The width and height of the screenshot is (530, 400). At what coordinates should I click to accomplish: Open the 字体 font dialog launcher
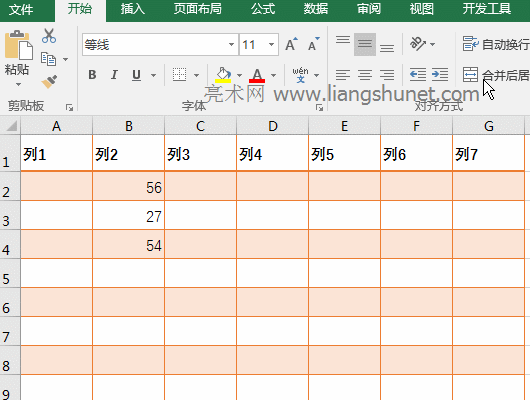pos(319,108)
